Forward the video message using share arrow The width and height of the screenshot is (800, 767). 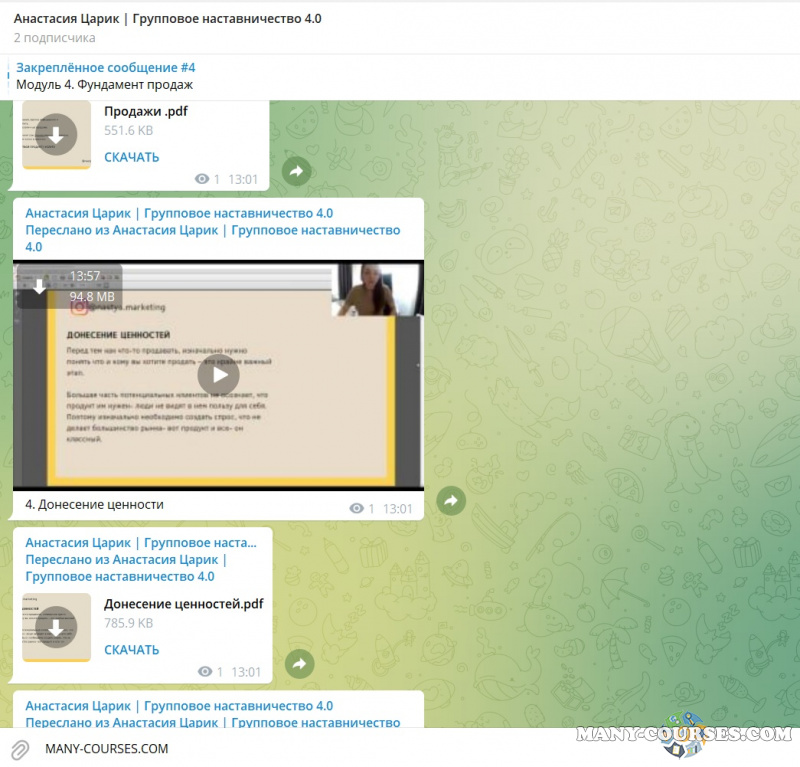tap(451, 501)
